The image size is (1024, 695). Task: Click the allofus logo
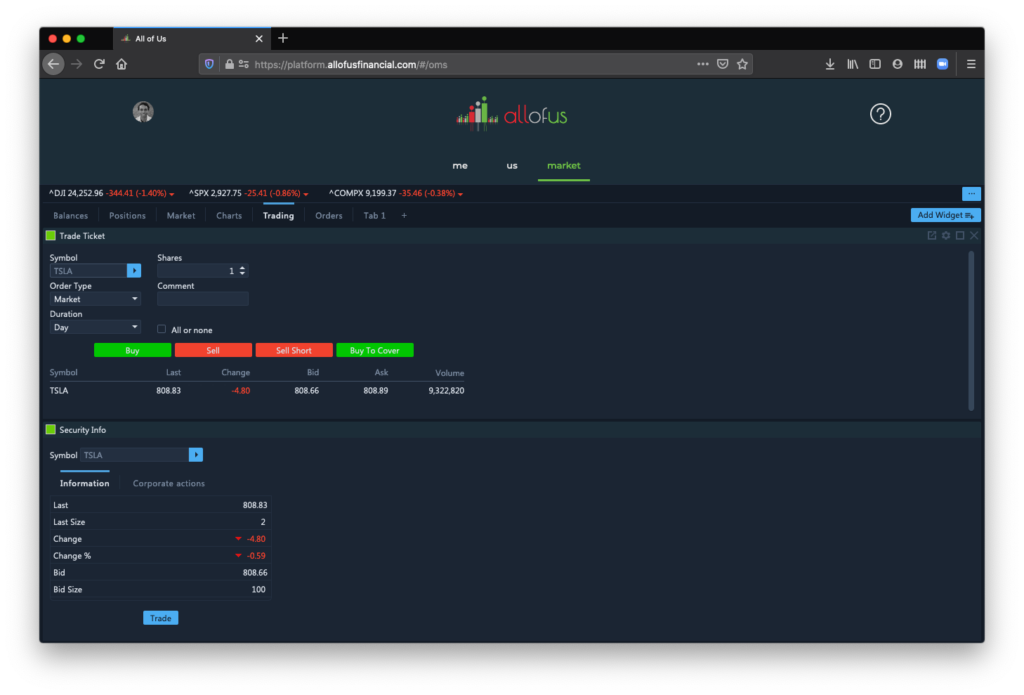[511, 114]
